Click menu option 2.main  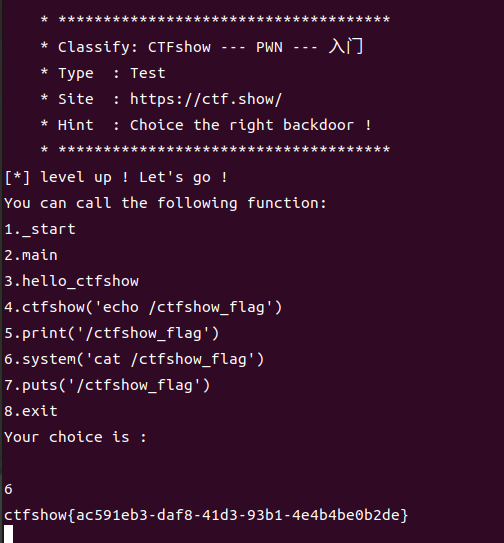31,255
